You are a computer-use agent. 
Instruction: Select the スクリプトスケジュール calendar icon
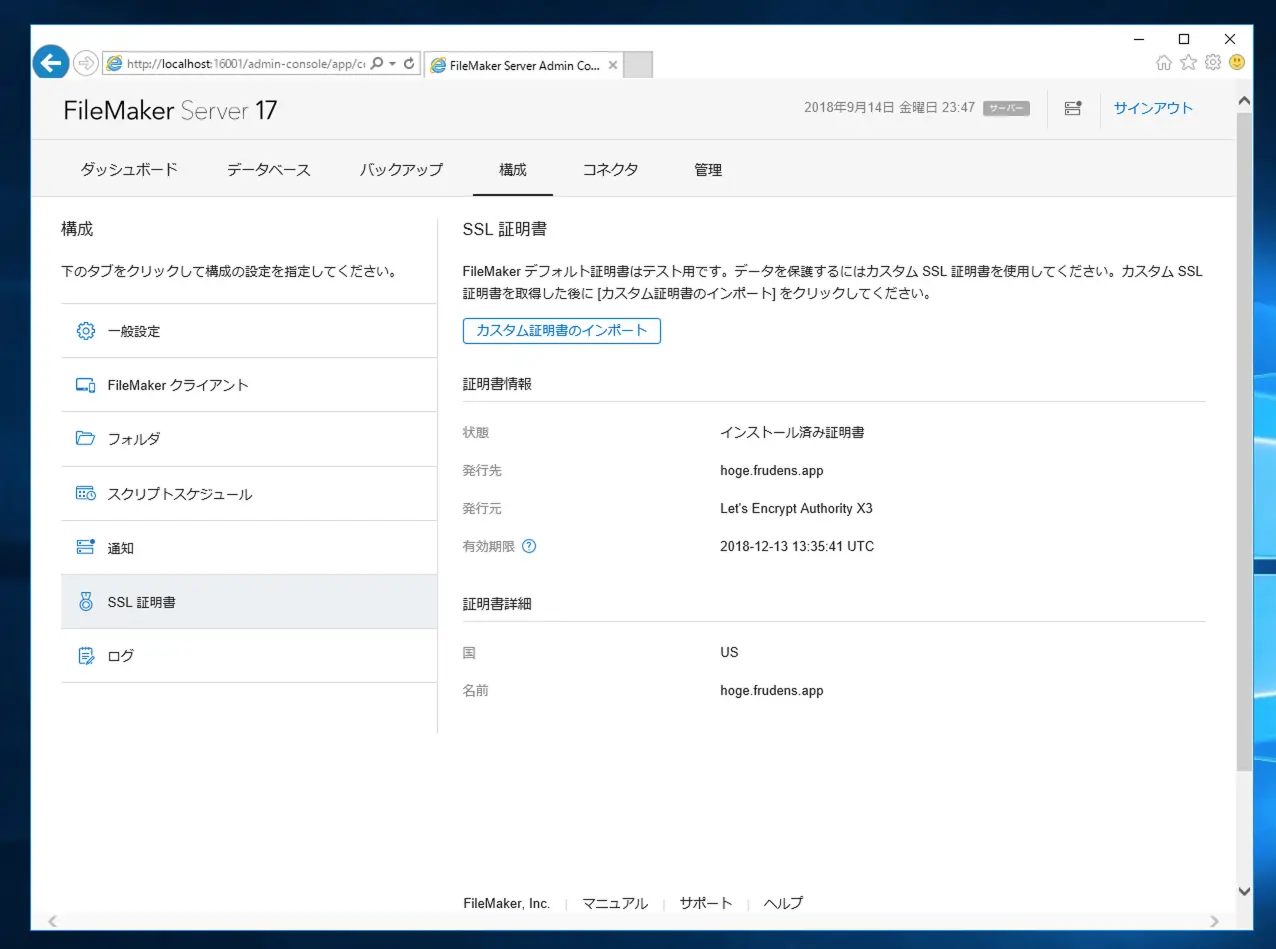(x=85, y=493)
